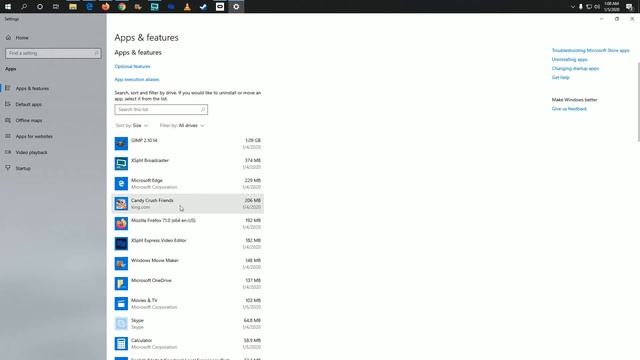Click the Search this list field
Image resolution: width=640 pixels, height=360 pixels.
tap(161, 109)
